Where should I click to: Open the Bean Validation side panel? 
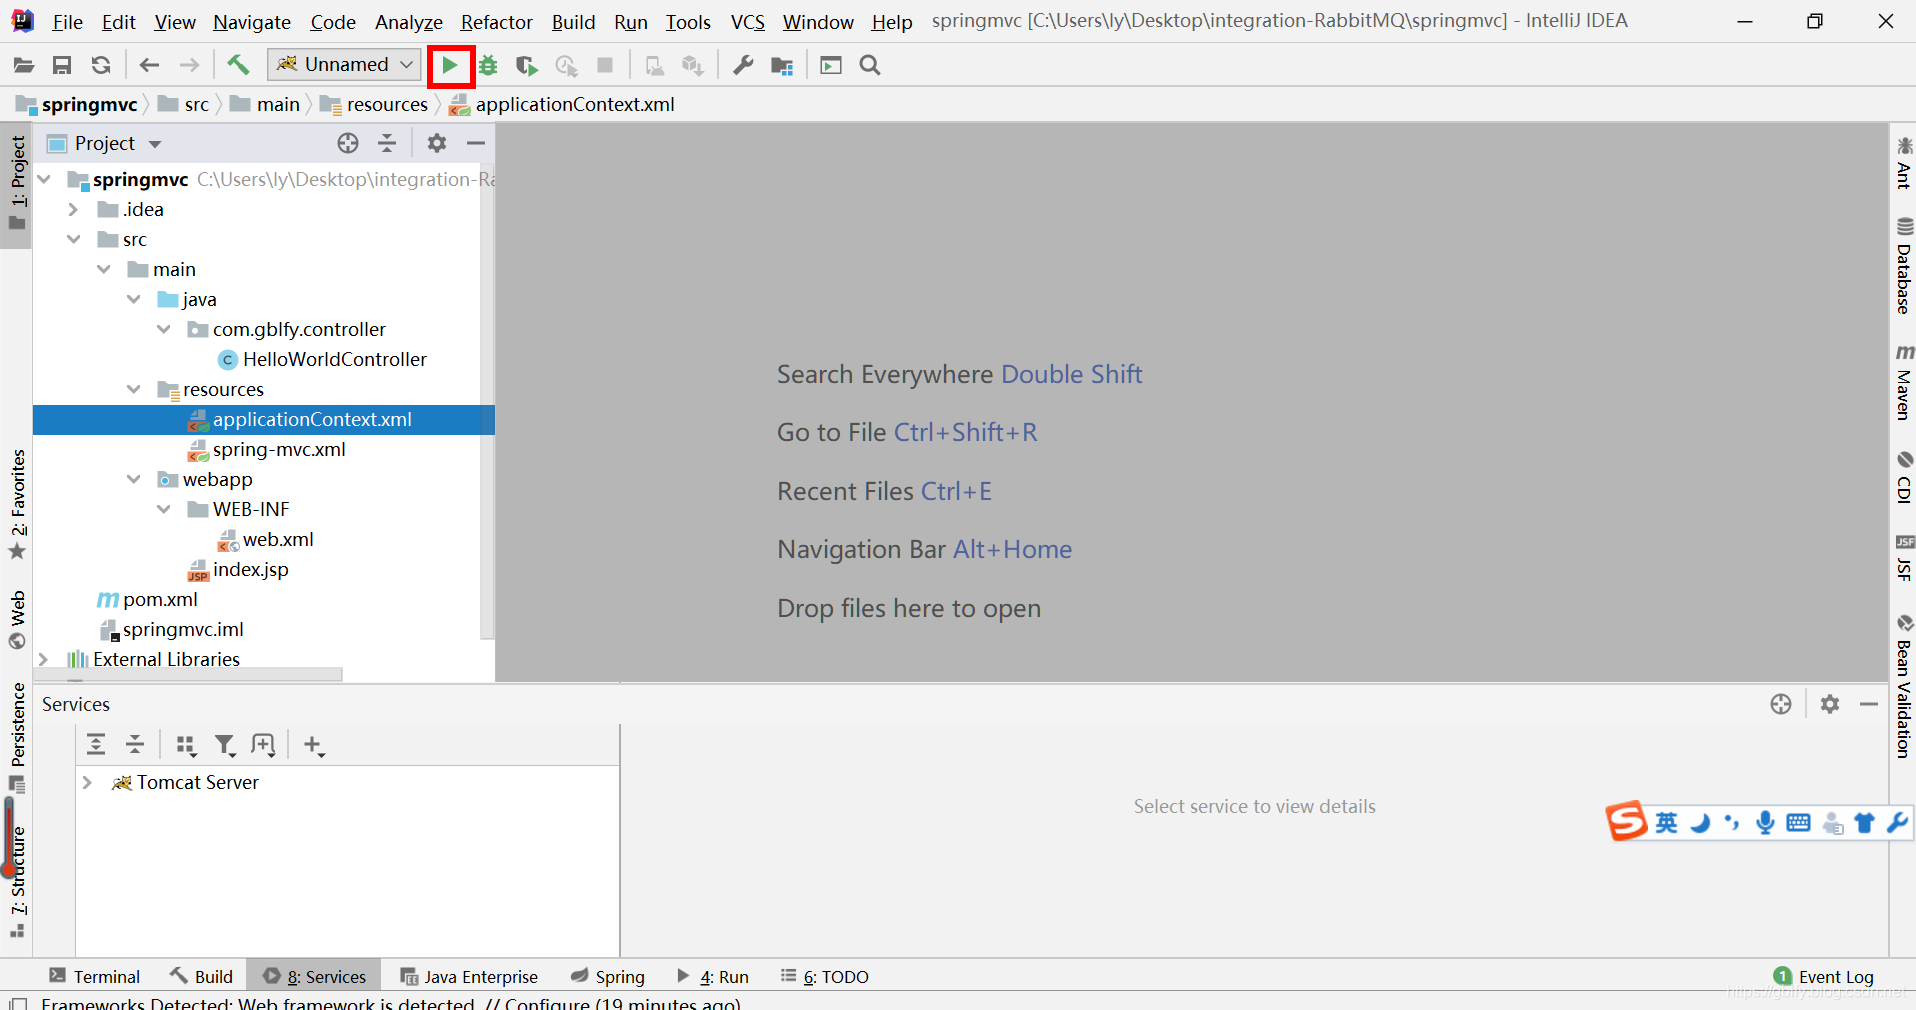(1903, 686)
